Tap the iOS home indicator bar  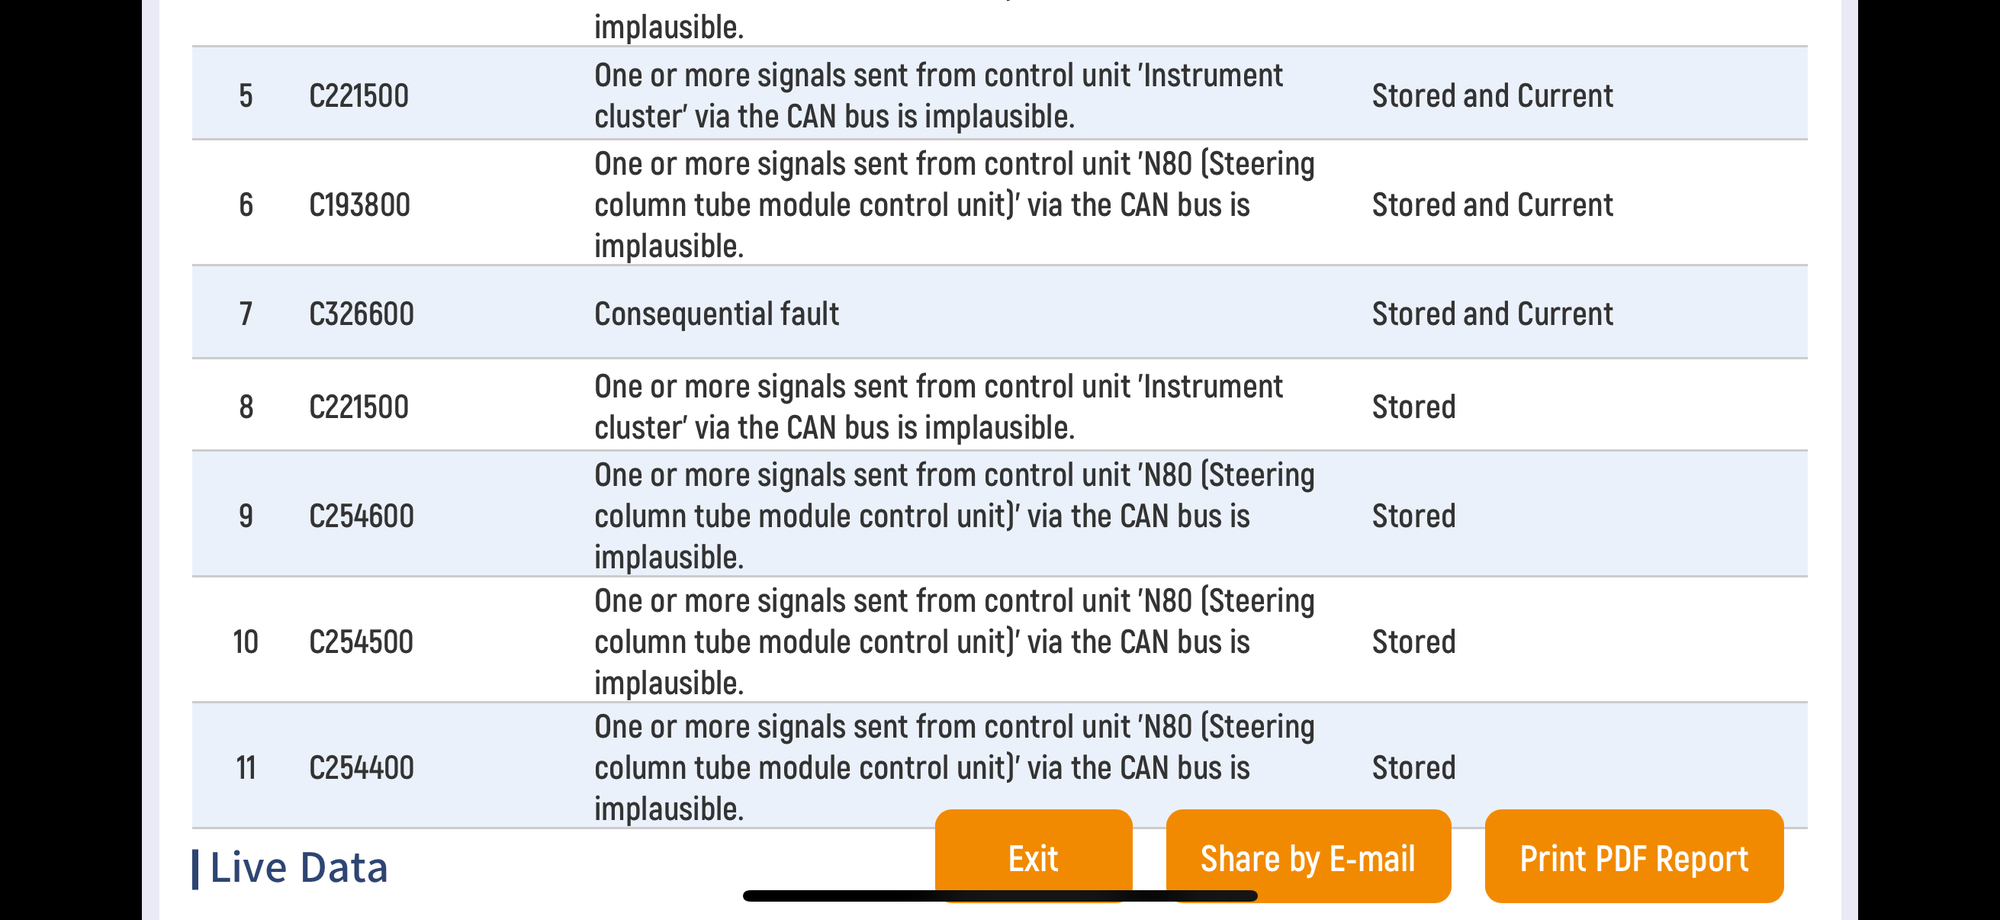[1000, 896]
